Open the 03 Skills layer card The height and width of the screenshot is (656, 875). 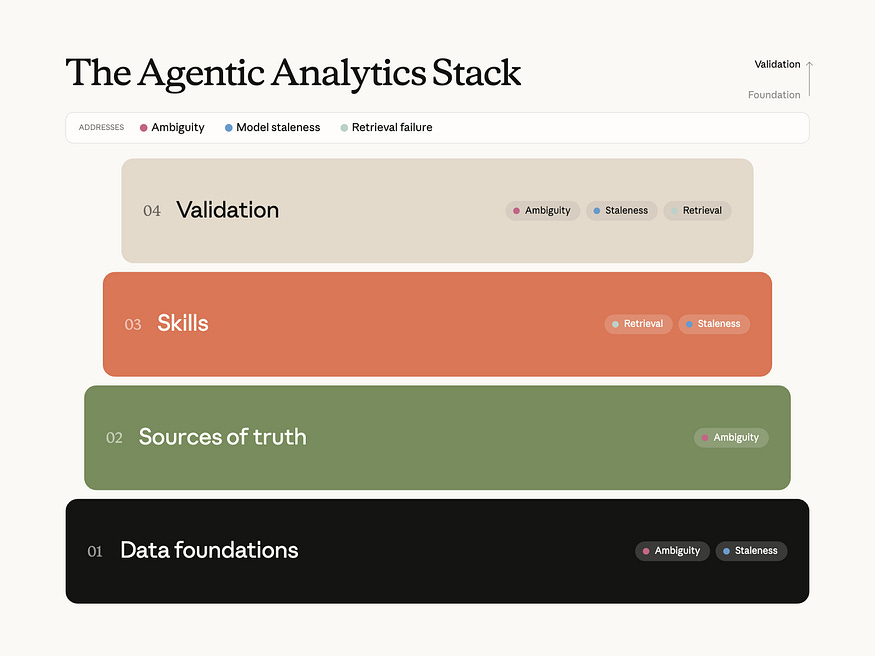click(438, 324)
